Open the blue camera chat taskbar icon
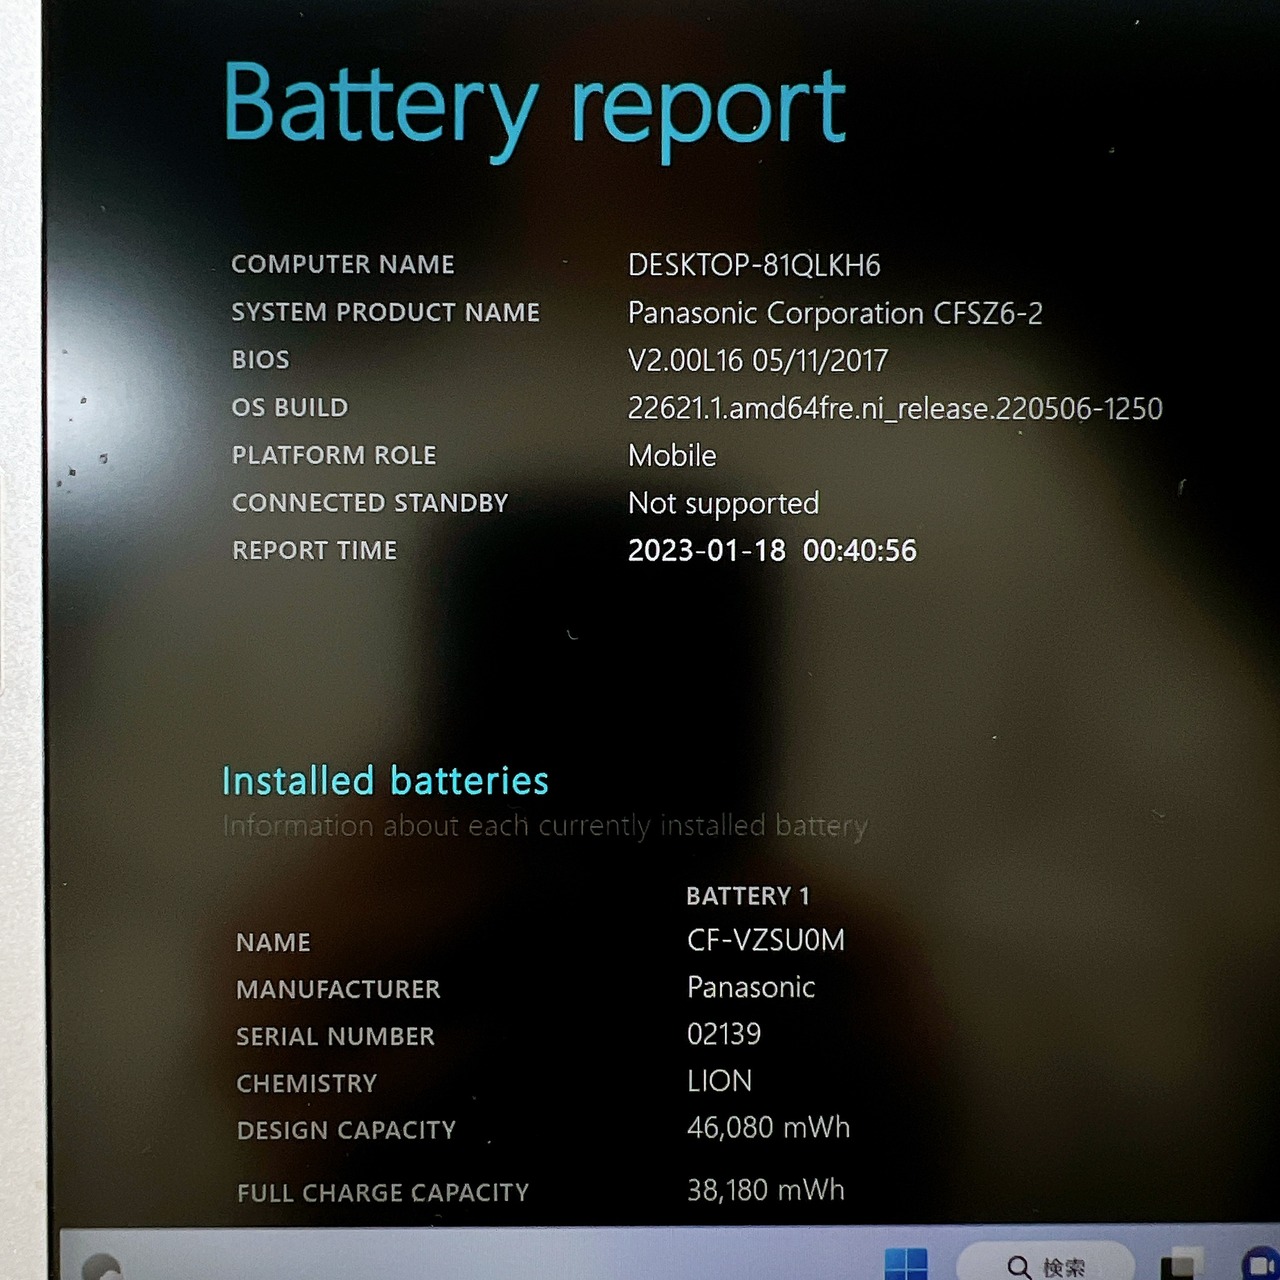Screen dimensions: 1280x1280 pos(1259,1265)
